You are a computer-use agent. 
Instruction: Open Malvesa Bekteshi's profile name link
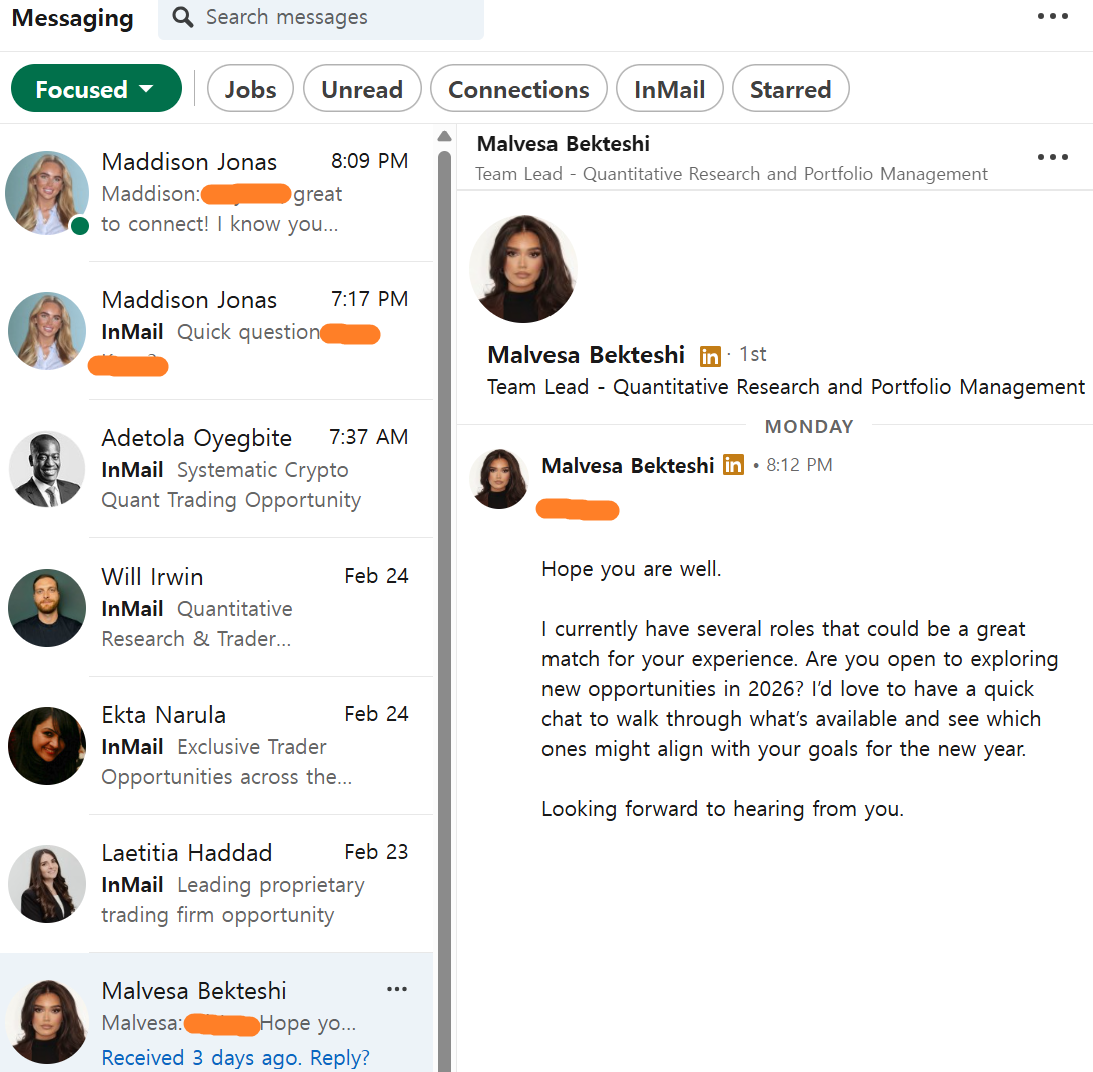(x=586, y=354)
